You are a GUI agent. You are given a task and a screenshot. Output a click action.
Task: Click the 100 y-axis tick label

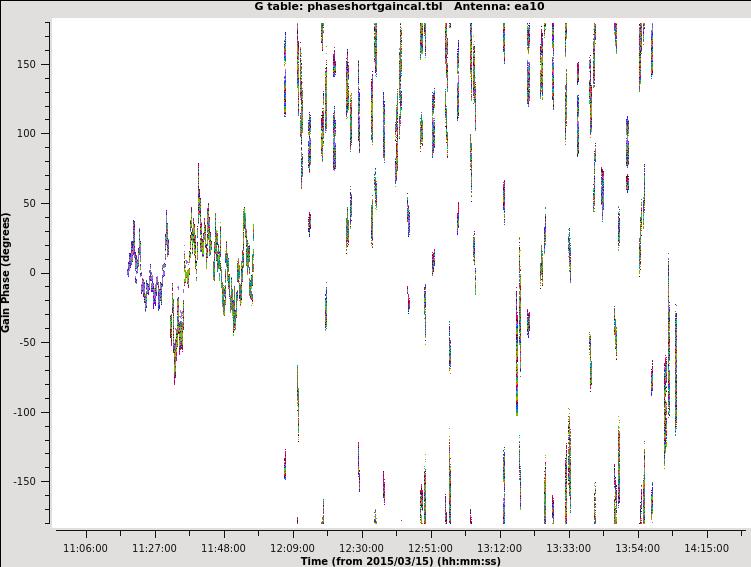[x=35, y=134]
